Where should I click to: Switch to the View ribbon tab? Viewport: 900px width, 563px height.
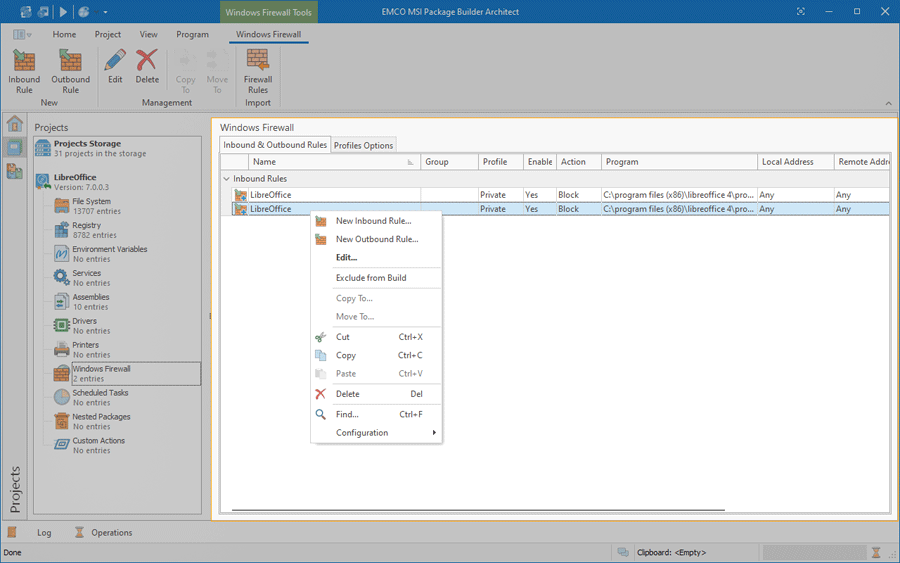click(149, 34)
